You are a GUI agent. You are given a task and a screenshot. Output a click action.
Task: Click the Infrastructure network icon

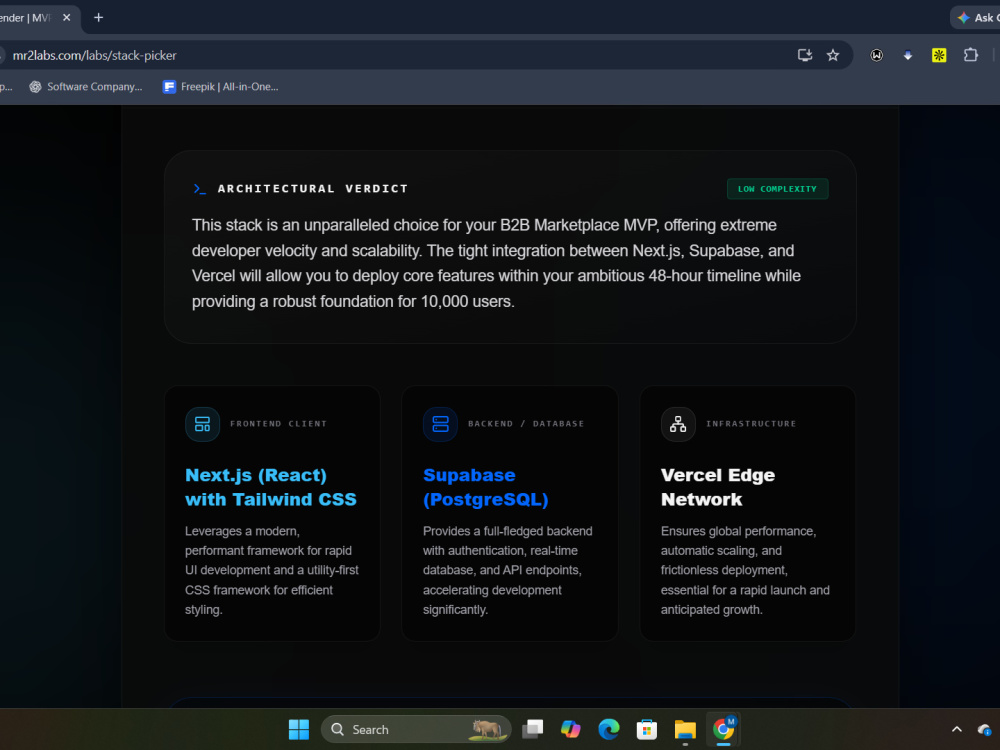pos(678,424)
